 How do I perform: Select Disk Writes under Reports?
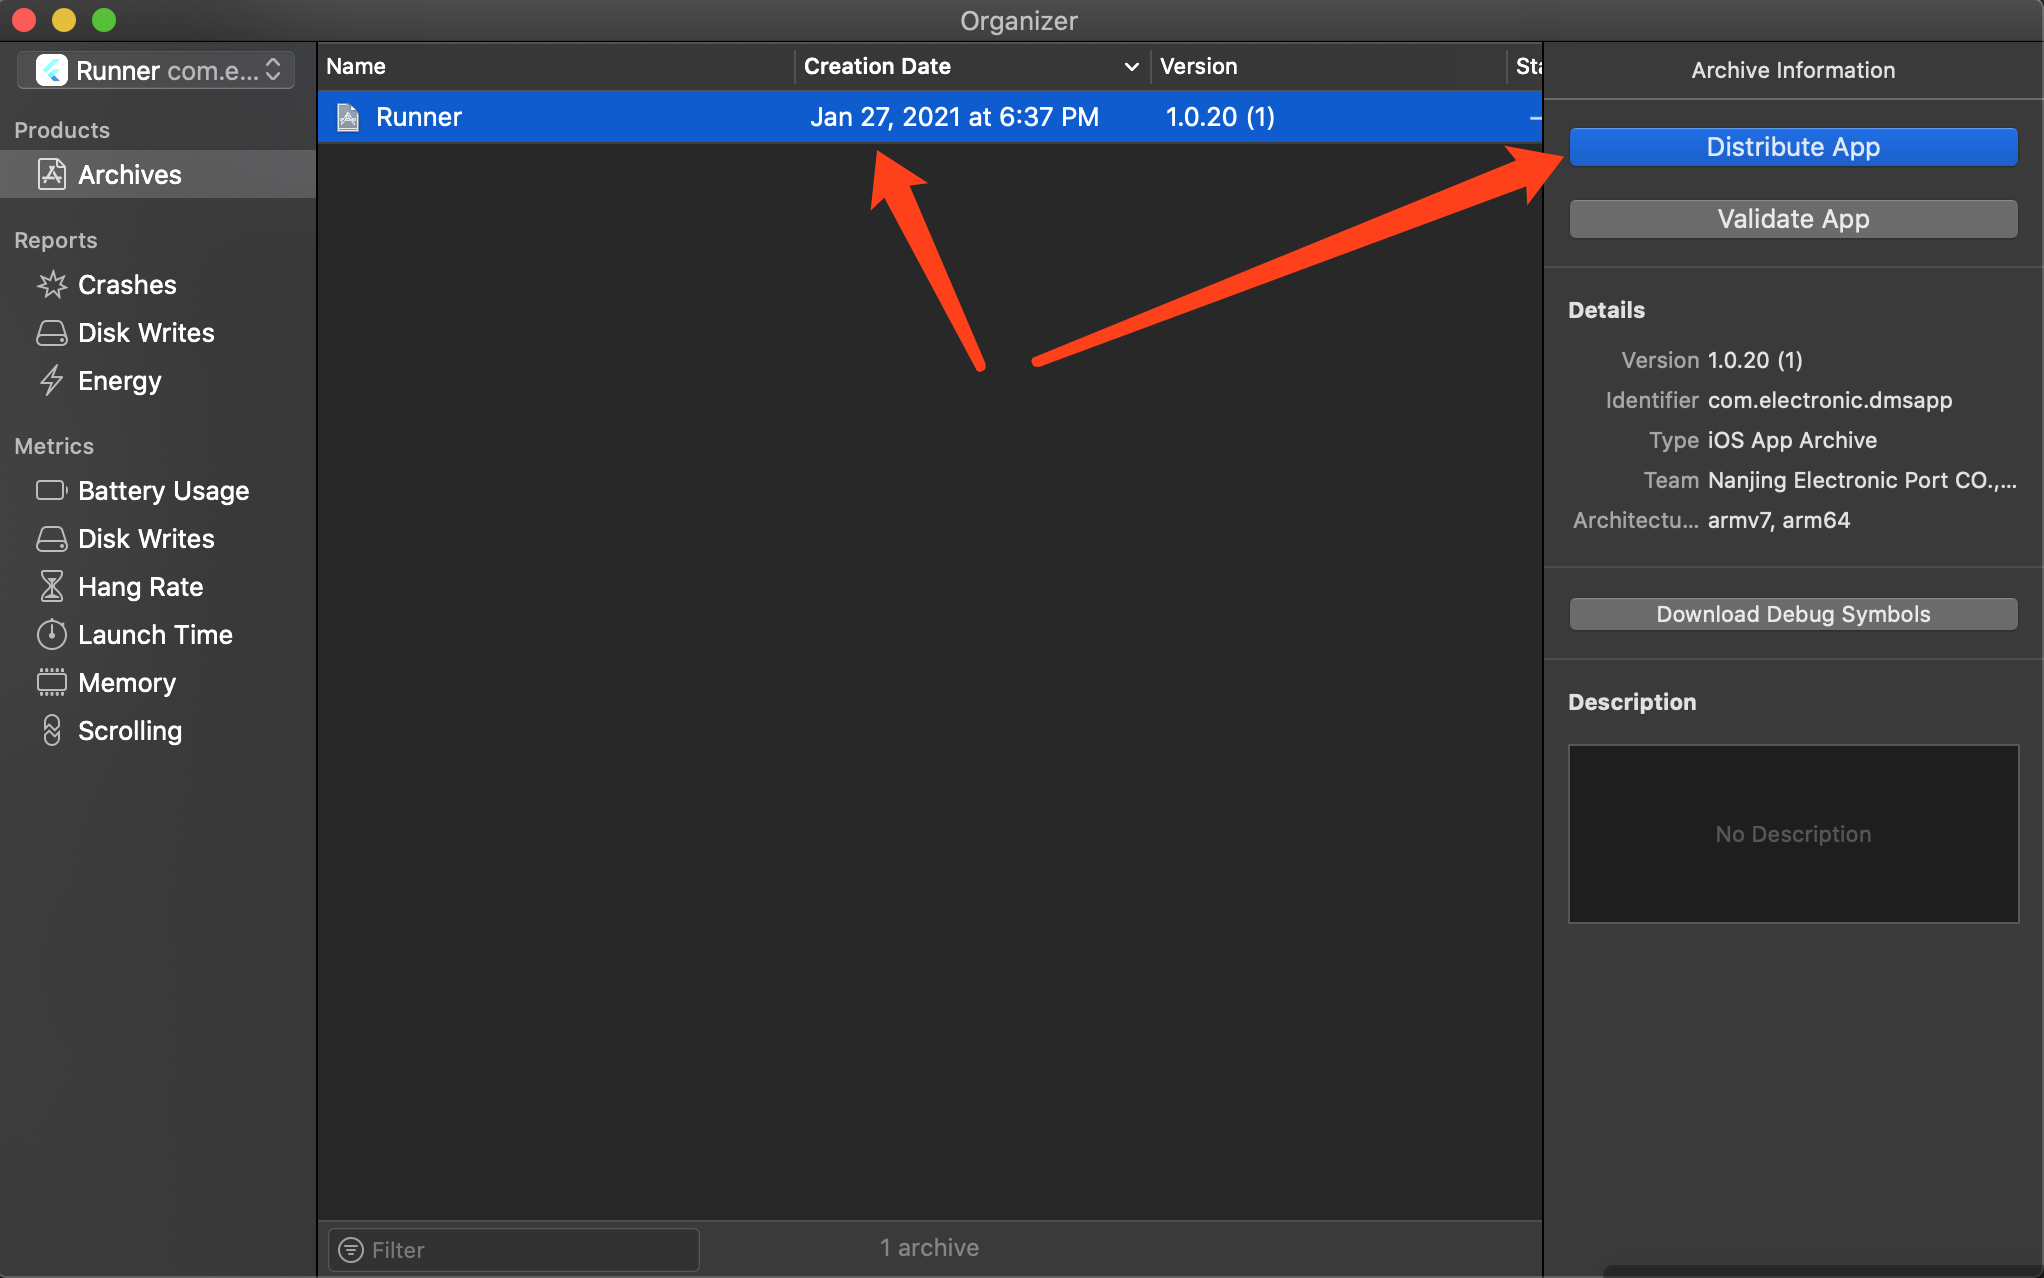coord(145,333)
